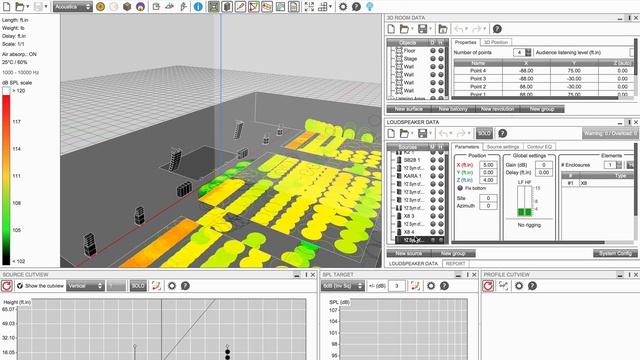The image size is (640, 360).
Task: Open Source Cutview settings gear
Action: pos(172,286)
